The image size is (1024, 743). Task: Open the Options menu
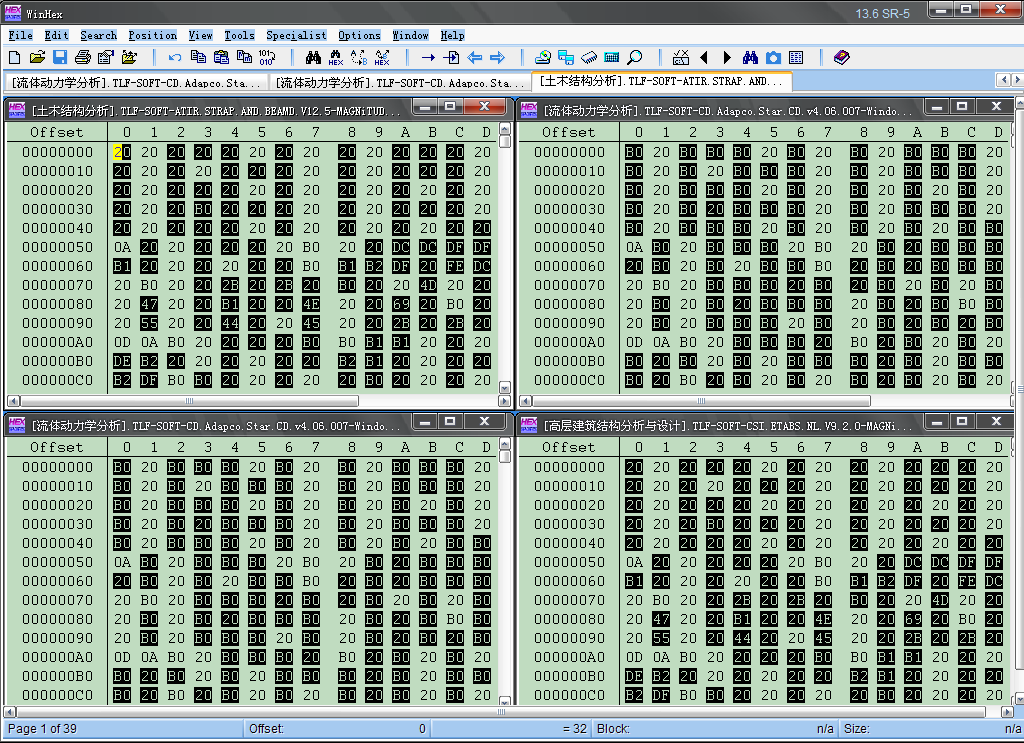359,35
